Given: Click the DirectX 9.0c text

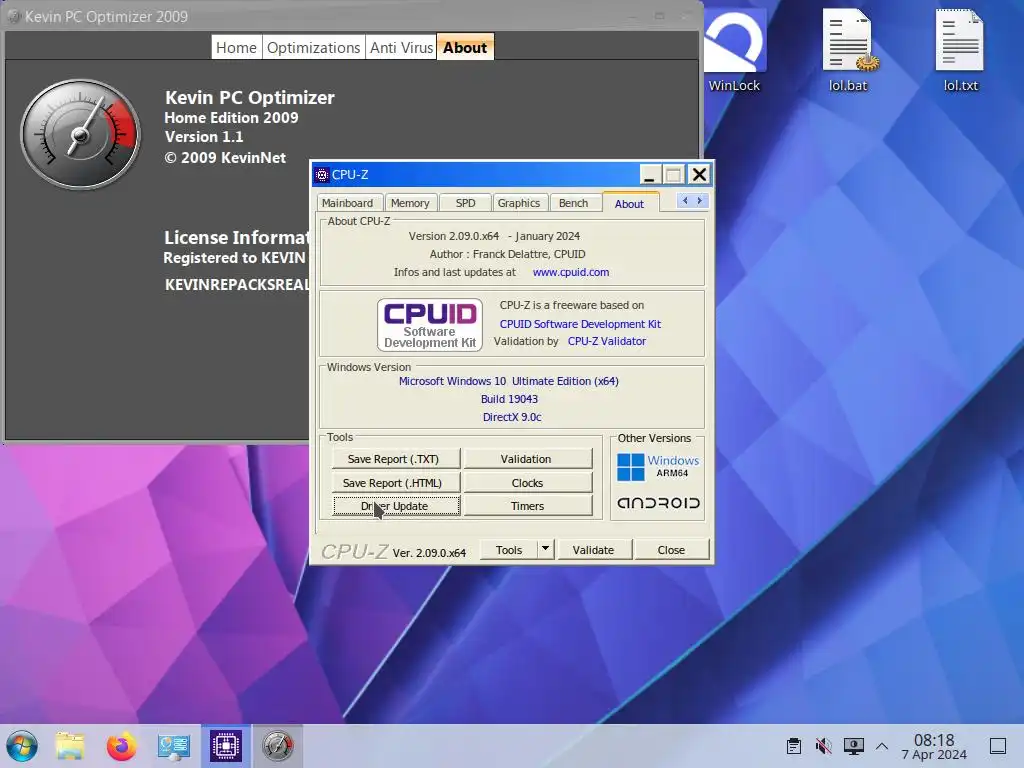Looking at the screenshot, I should [x=512, y=417].
